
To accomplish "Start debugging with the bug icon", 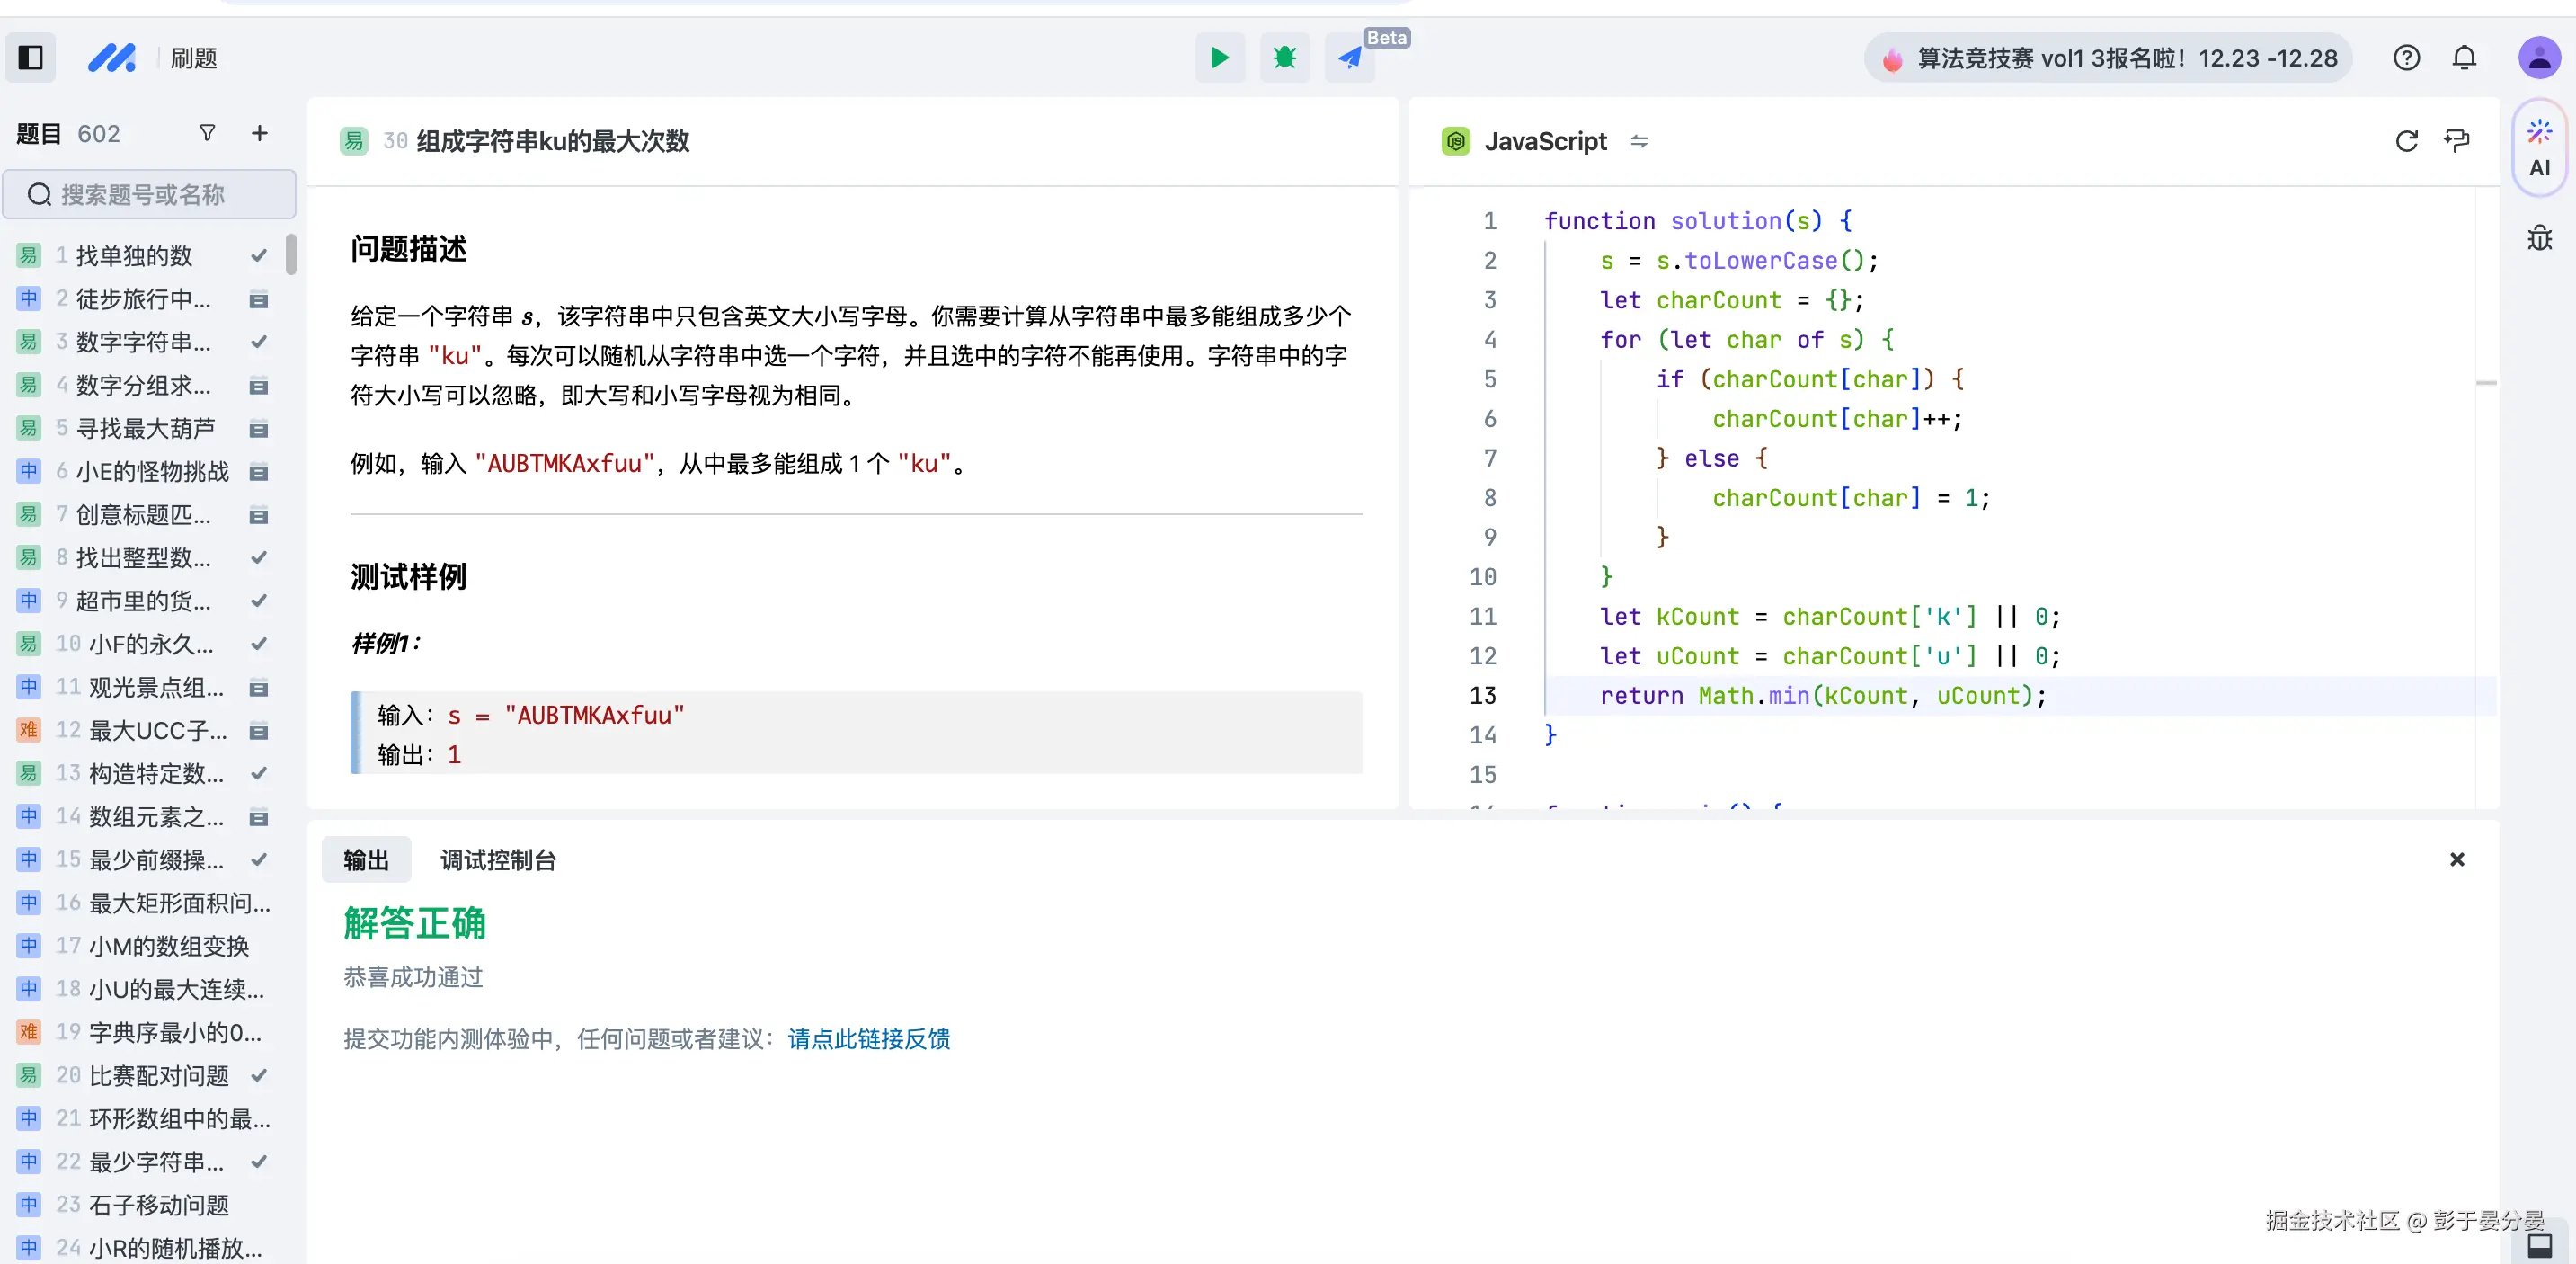I will pyautogui.click(x=1284, y=57).
